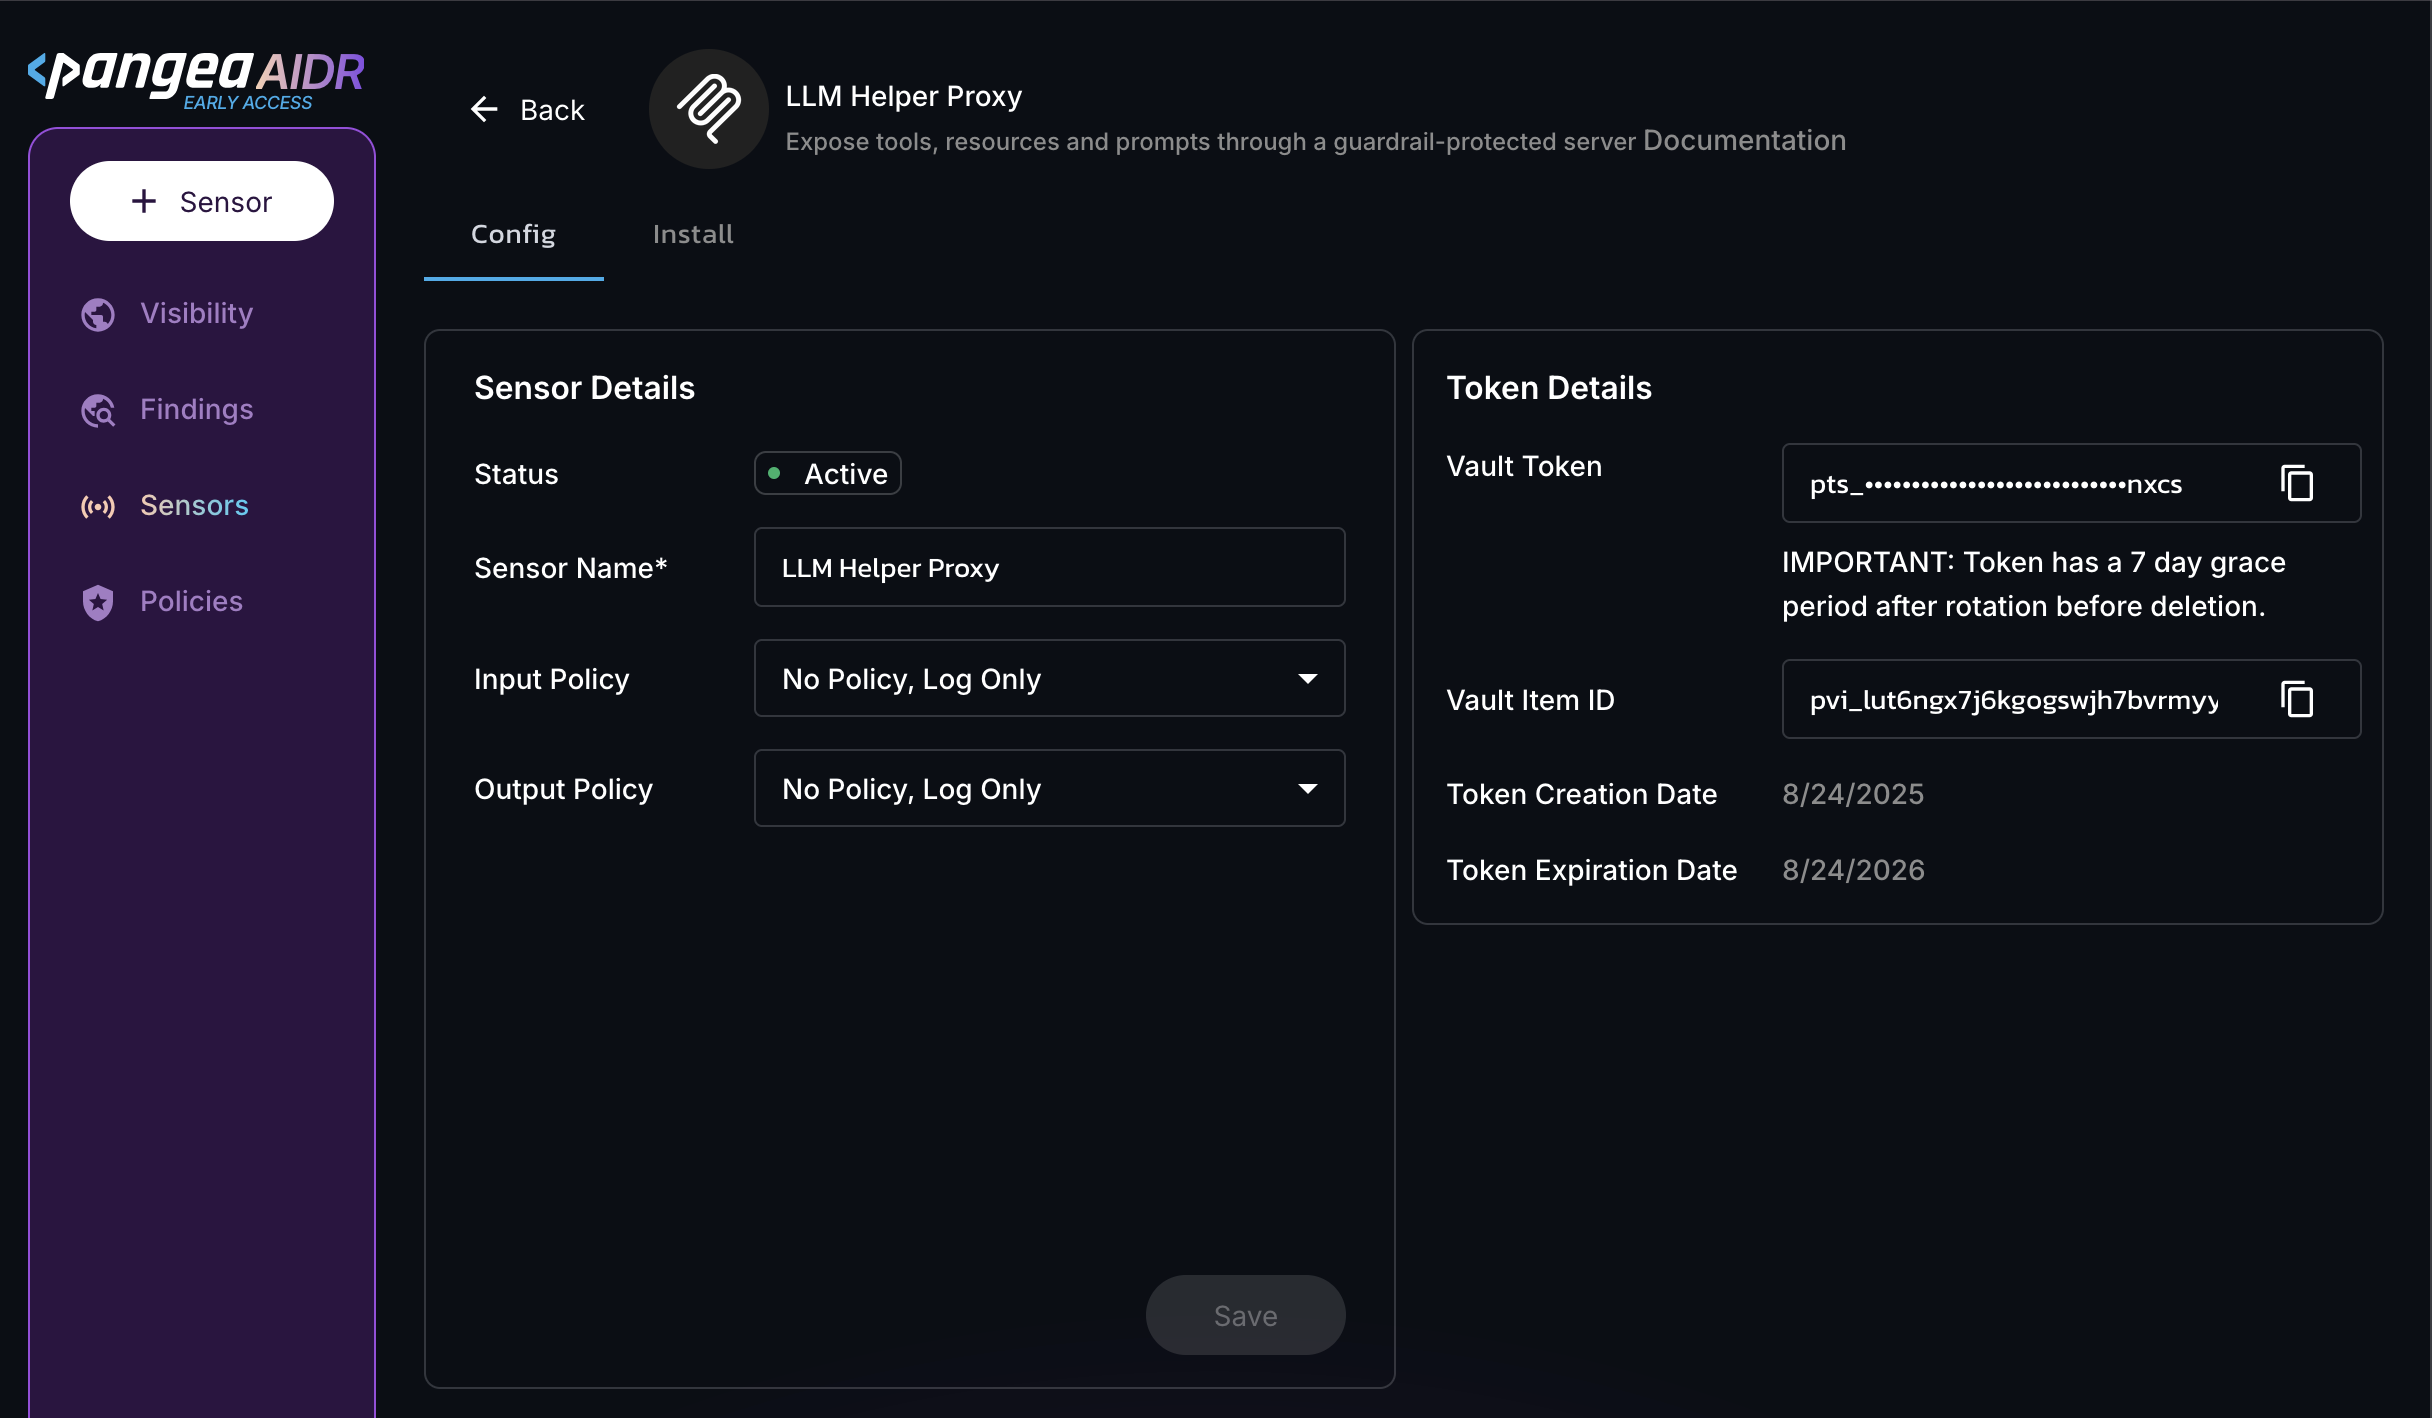The height and width of the screenshot is (1418, 2432).
Task: Click the Input Policy dropdown arrow
Action: [x=1307, y=678]
